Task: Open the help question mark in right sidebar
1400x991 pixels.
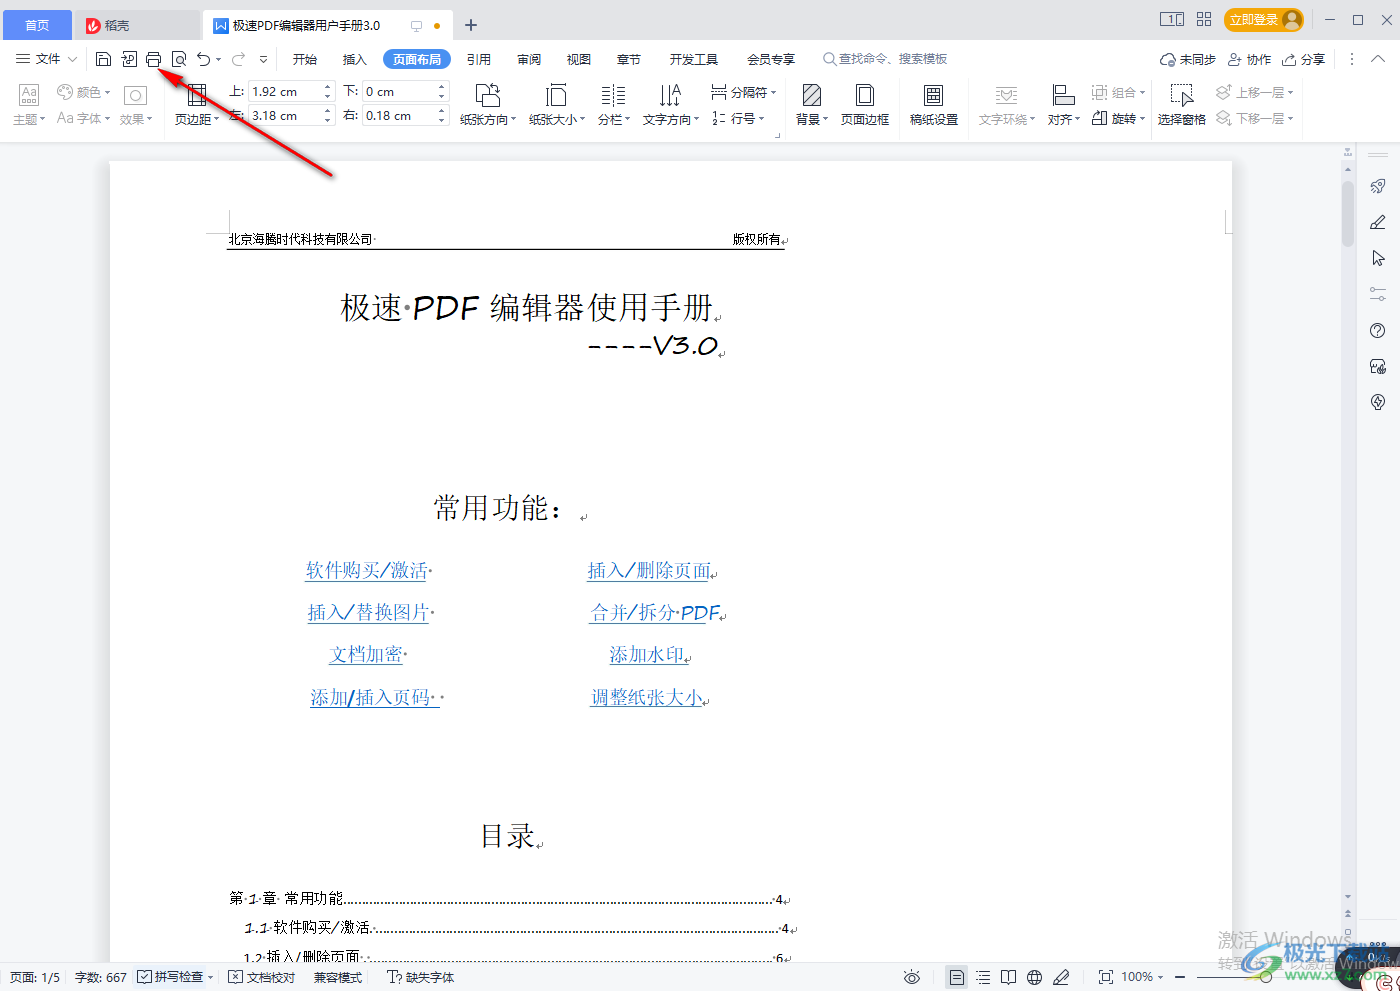Action: [x=1378, y=331]
